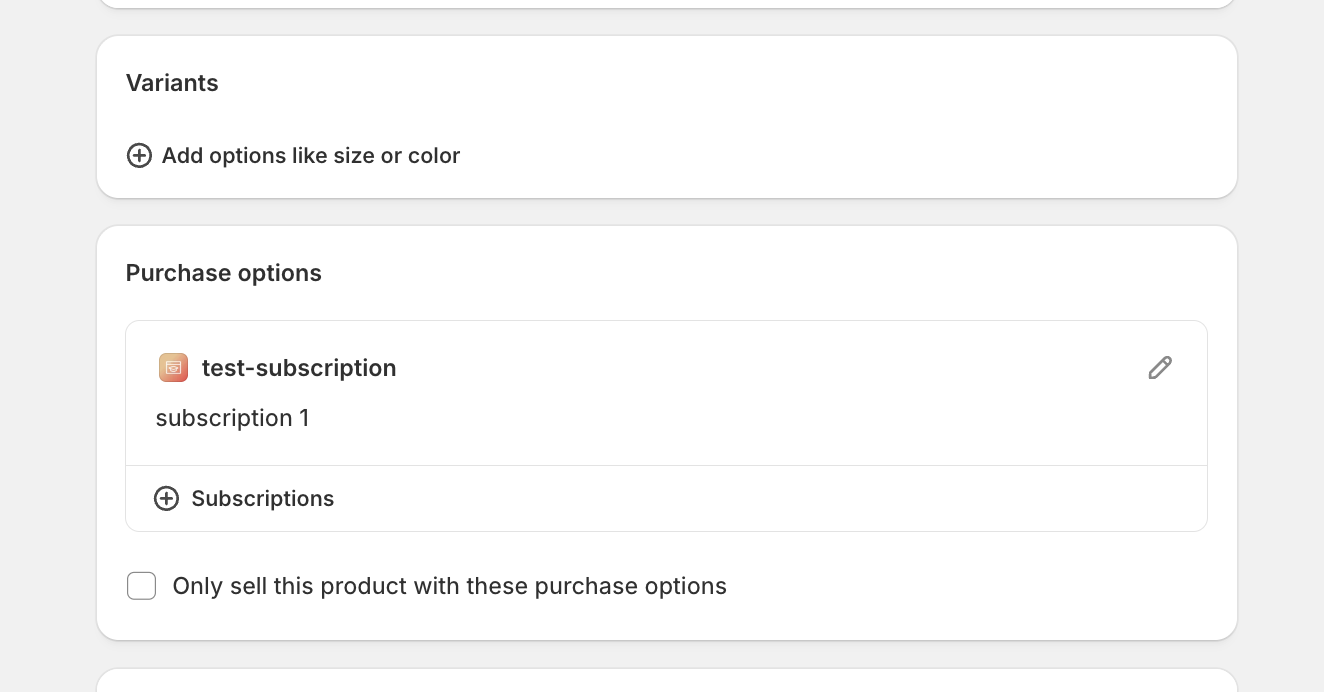Viewport: 1324px width, 692px height.
Task: Click the "Only sell this product" label text
Action: (449, 586)
